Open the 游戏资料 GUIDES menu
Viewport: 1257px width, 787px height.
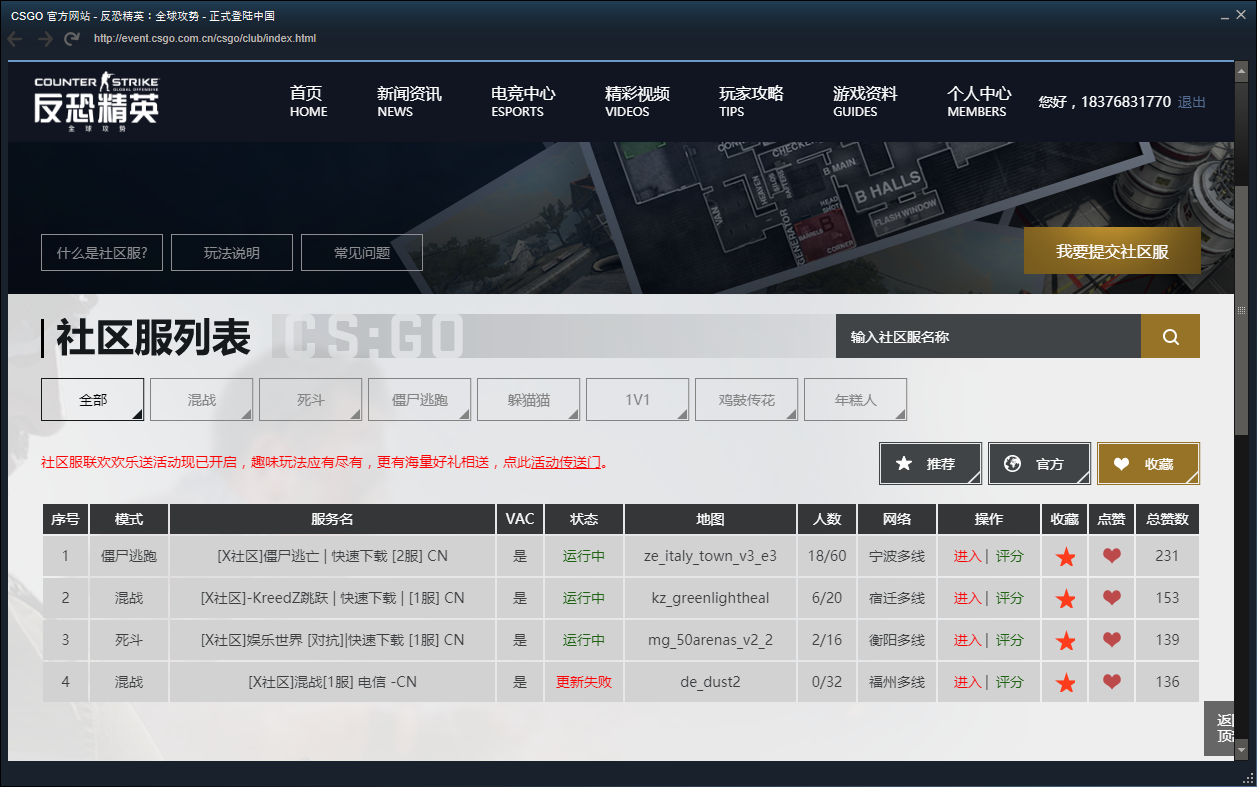pos(864,102)
